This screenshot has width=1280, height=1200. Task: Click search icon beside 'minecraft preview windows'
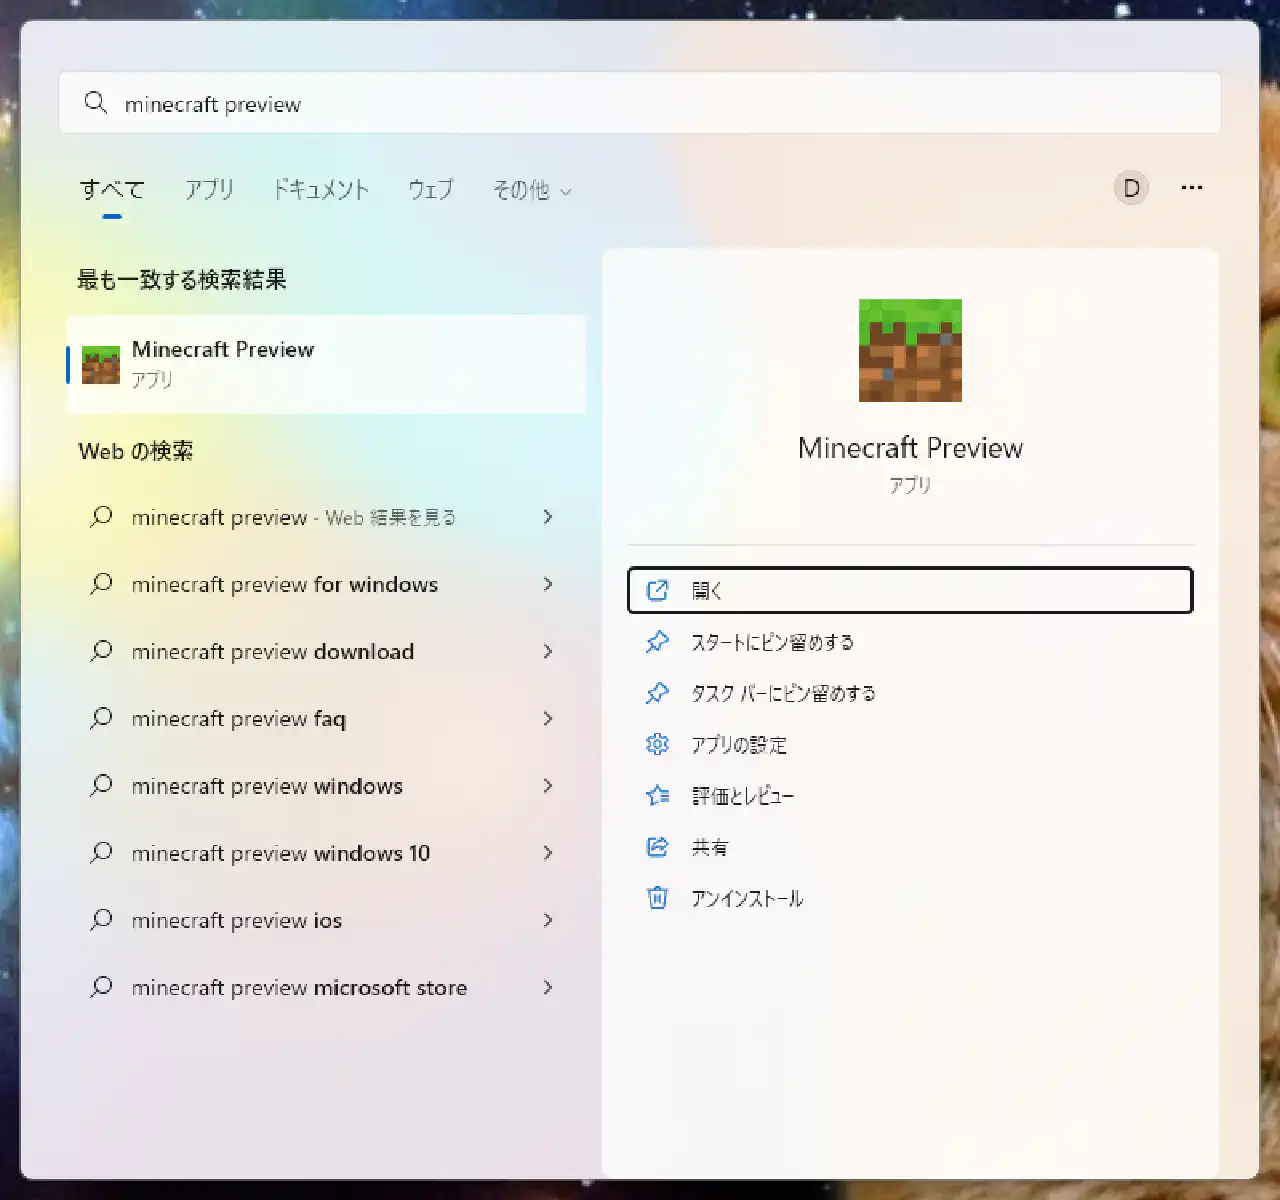[101, 786]
